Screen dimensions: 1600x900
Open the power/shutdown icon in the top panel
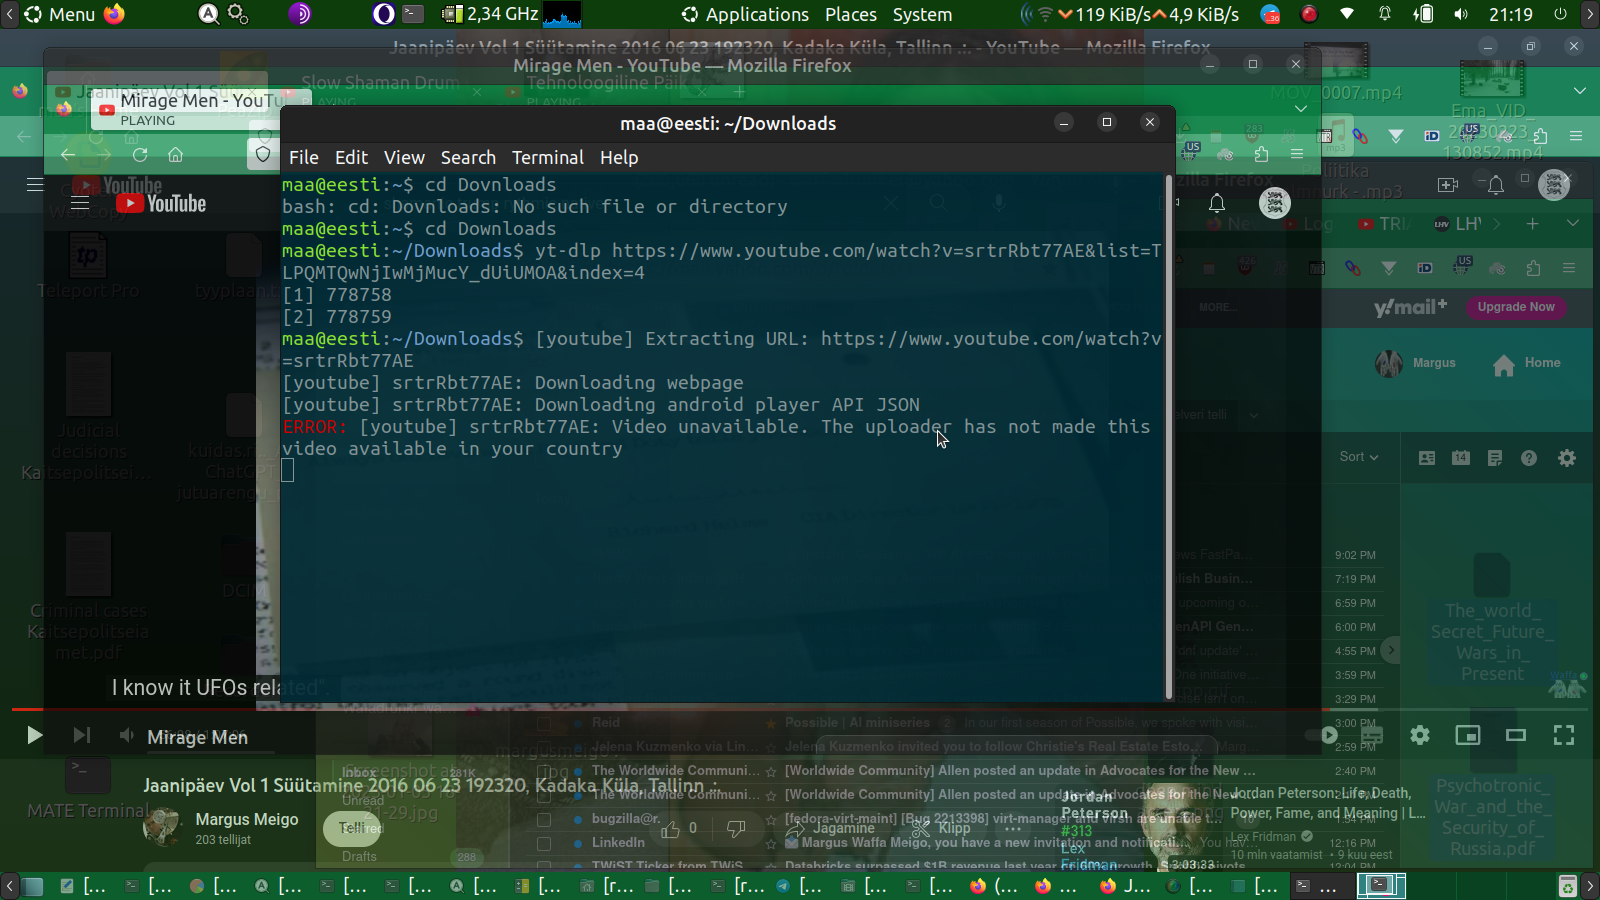[x=1560, y=14]
